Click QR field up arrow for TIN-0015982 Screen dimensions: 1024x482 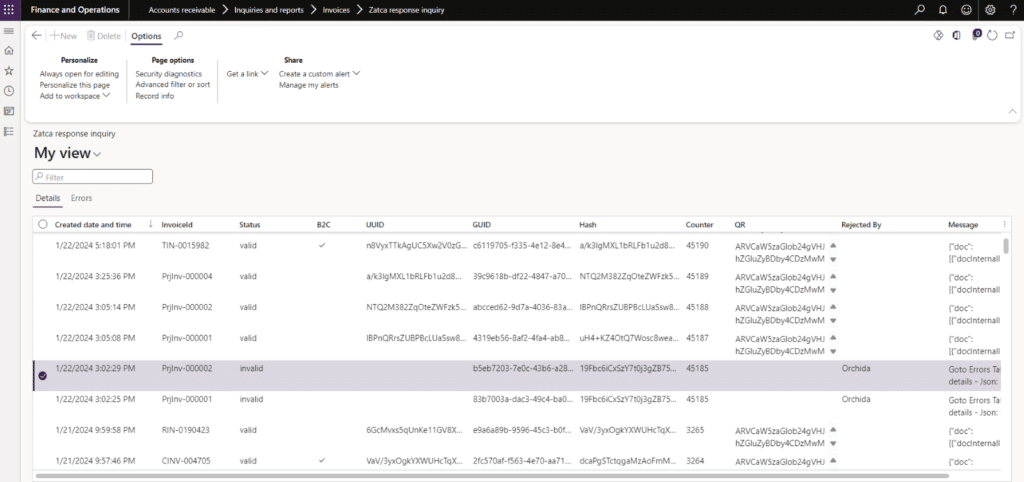833,245
